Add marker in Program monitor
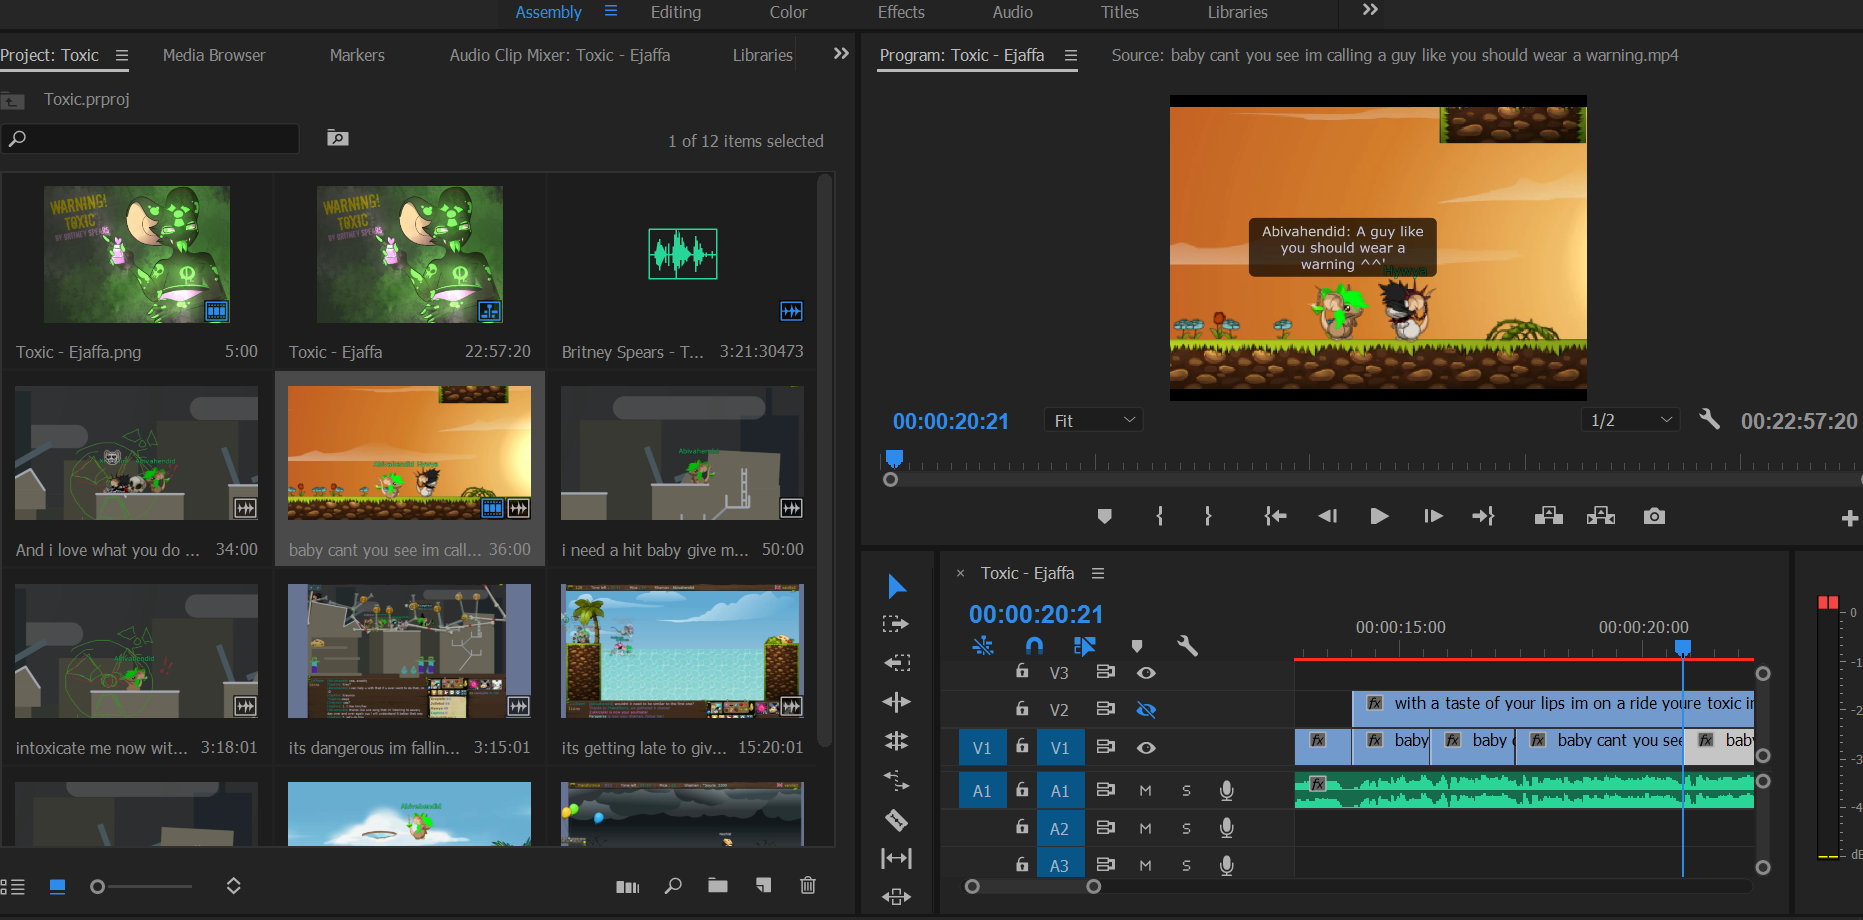This screenshot has height=920, width=1863. (1104, 516)
